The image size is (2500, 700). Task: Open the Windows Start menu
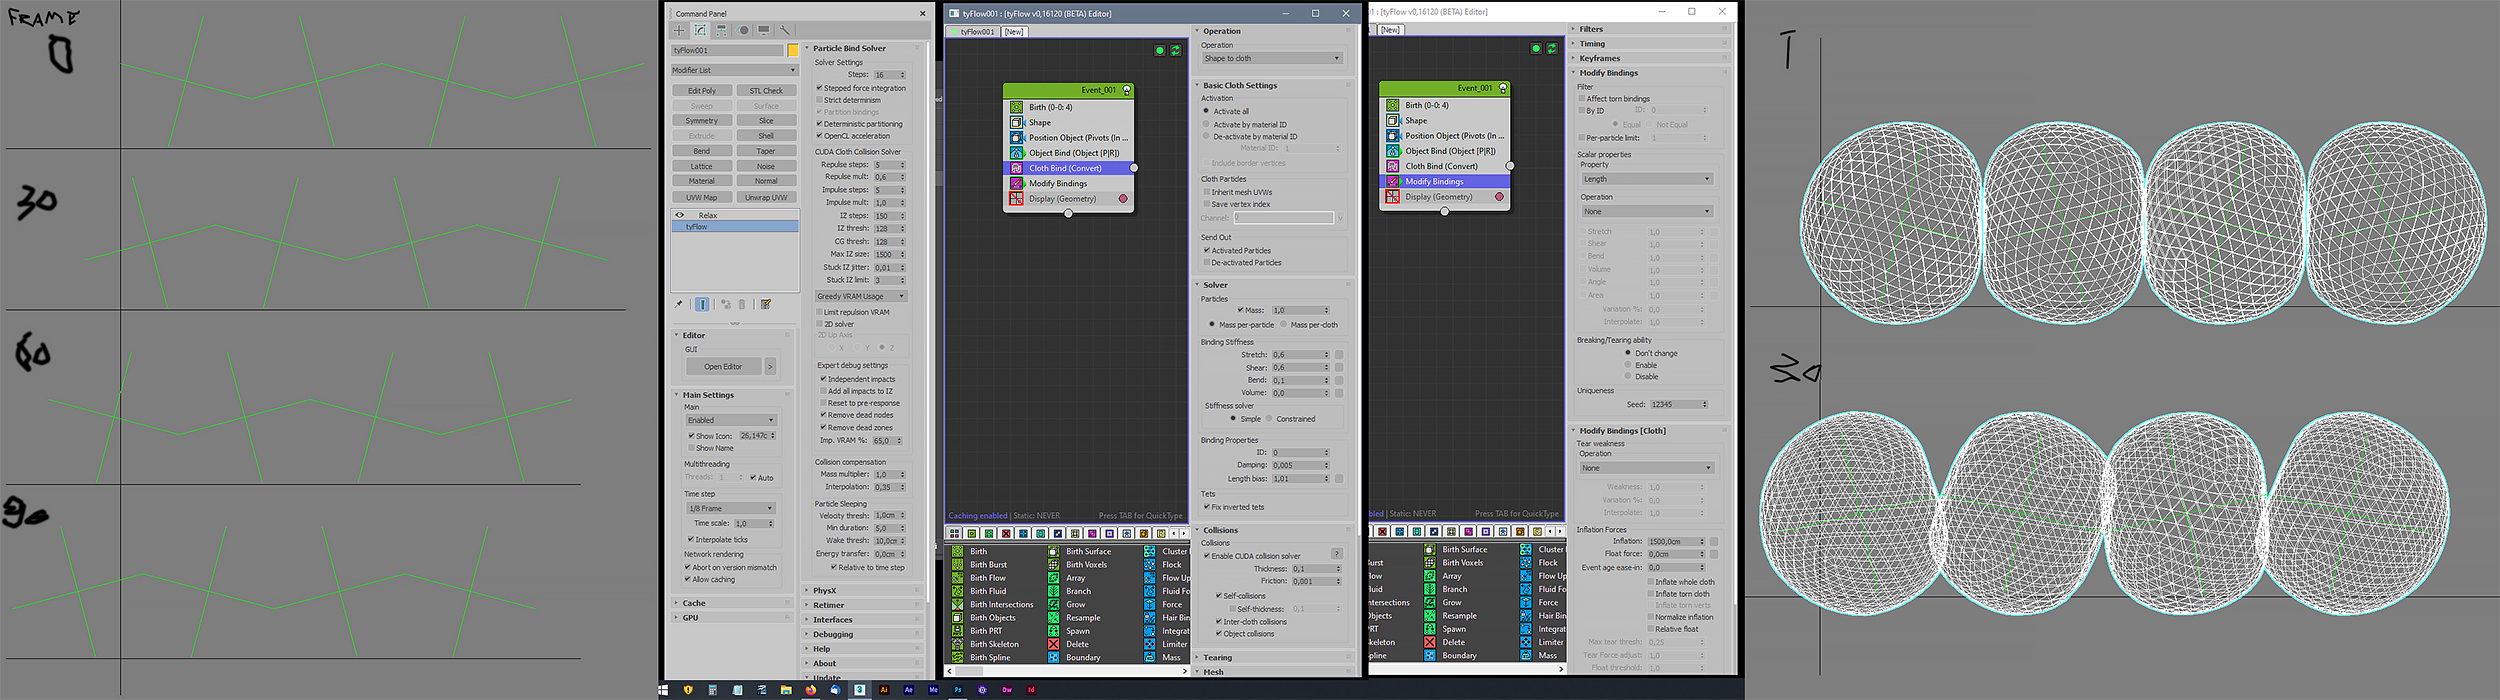tap(663, 689)
